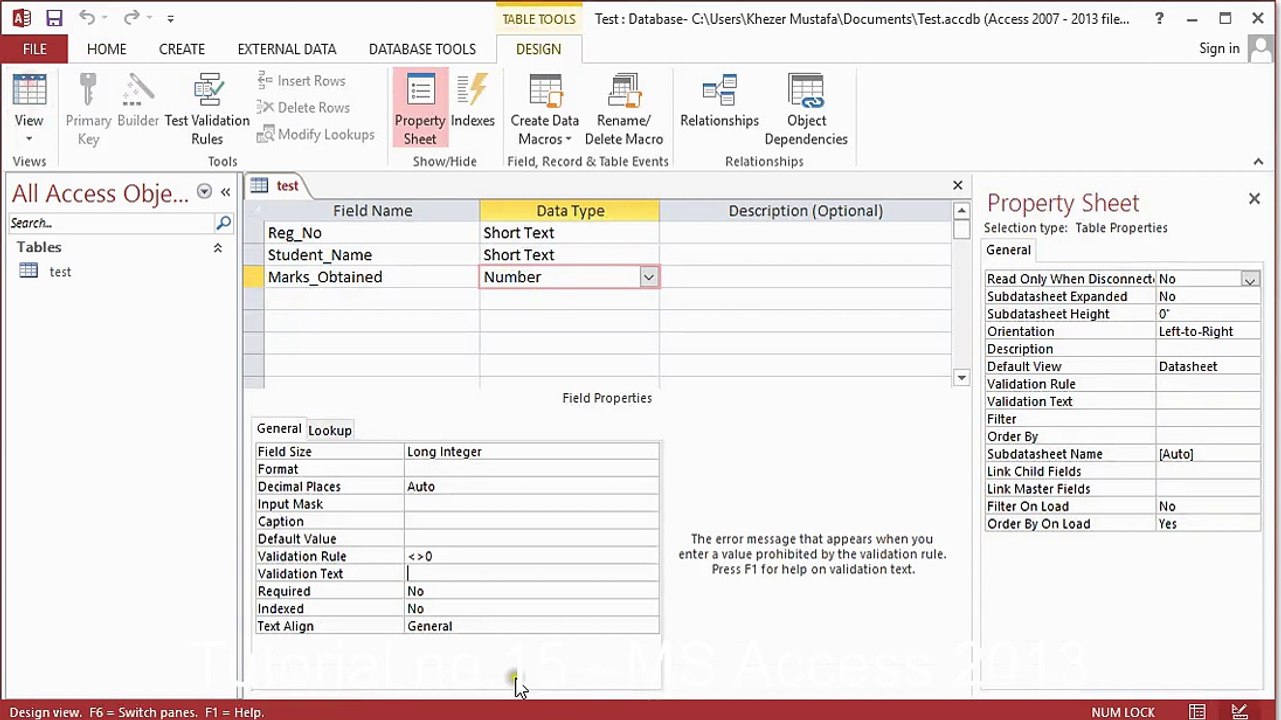Click the Subdatasheet Name [Auto] value
Screen dimensions: 1281x720
(1208, 454)
